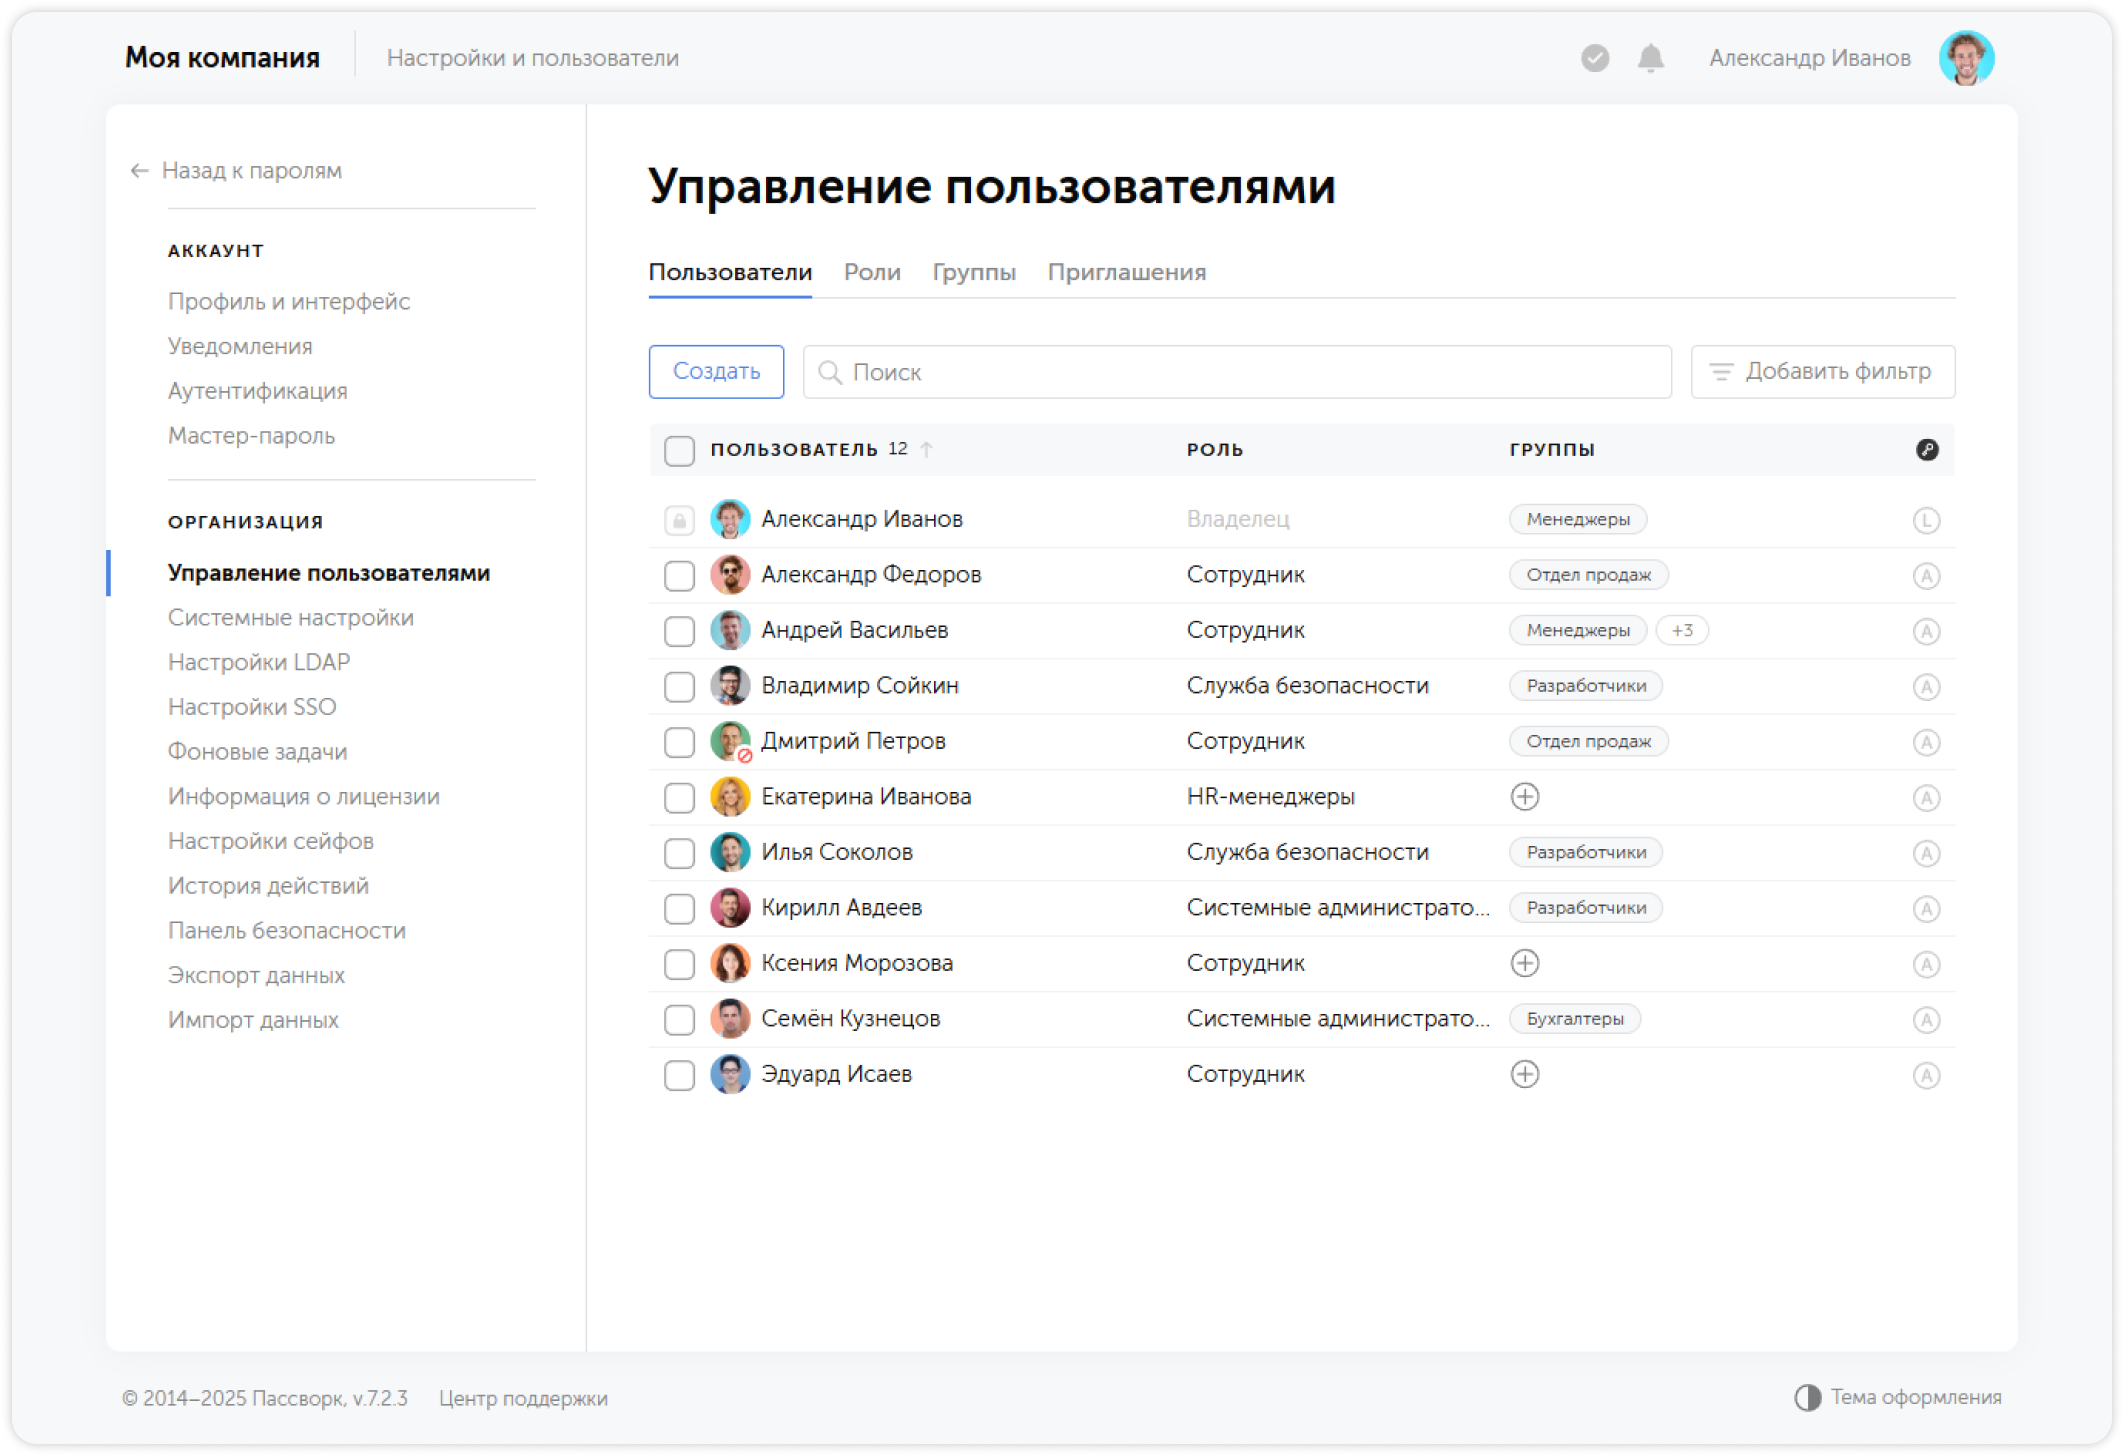Click the checkmark status icon in top bar
Viewport: 2124px width, 1456px height.
pyautogui.click(x=1594, y=60)
